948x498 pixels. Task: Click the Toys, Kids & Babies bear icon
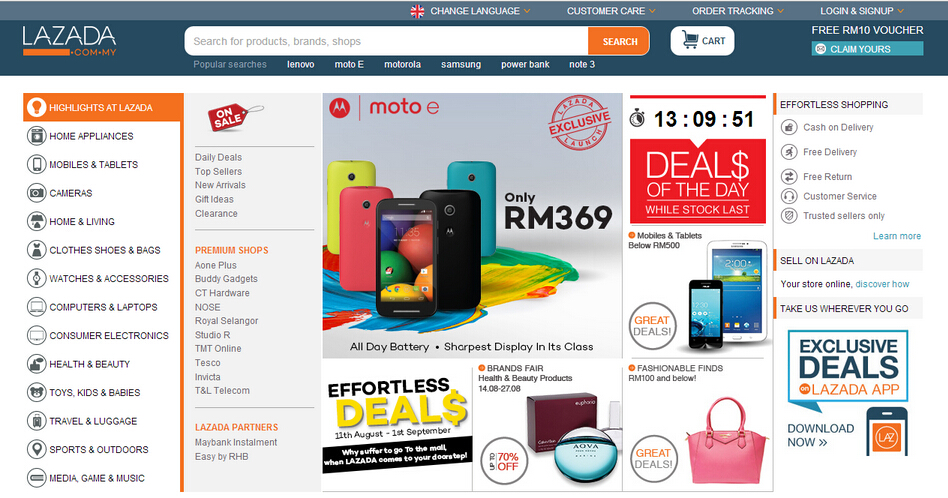pos(36,392)
